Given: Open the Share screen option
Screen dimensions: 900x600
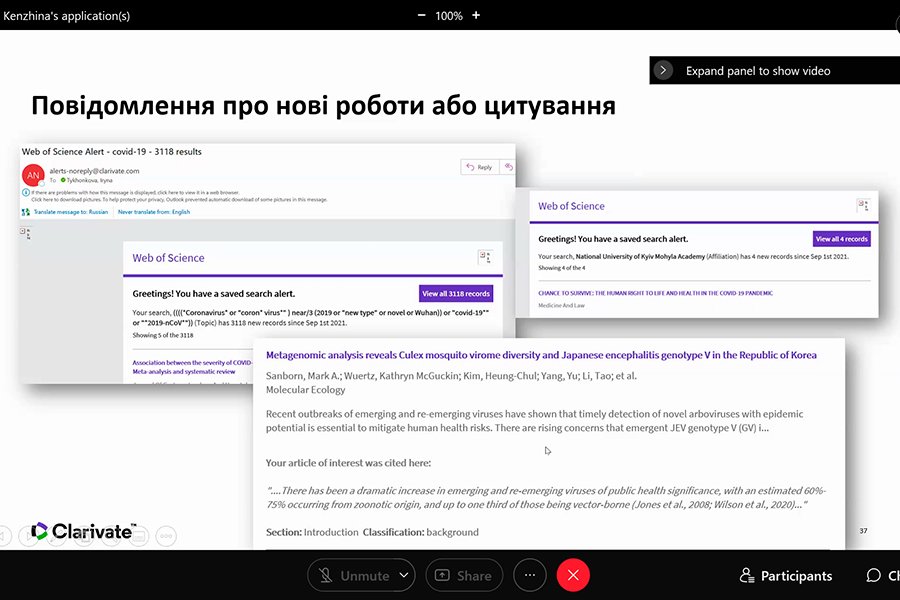Looking at the screenshot, I should [x=464, y=575].
